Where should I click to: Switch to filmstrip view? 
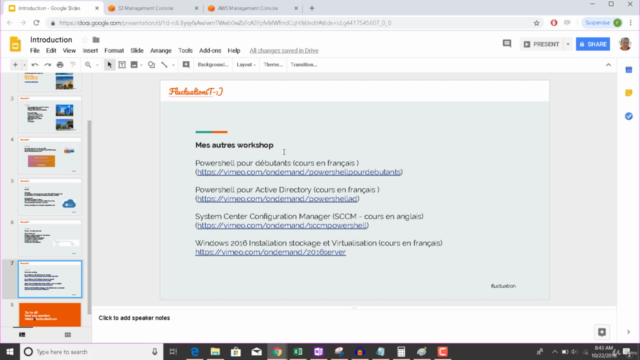pyautogui.click(x=22, y=335)
